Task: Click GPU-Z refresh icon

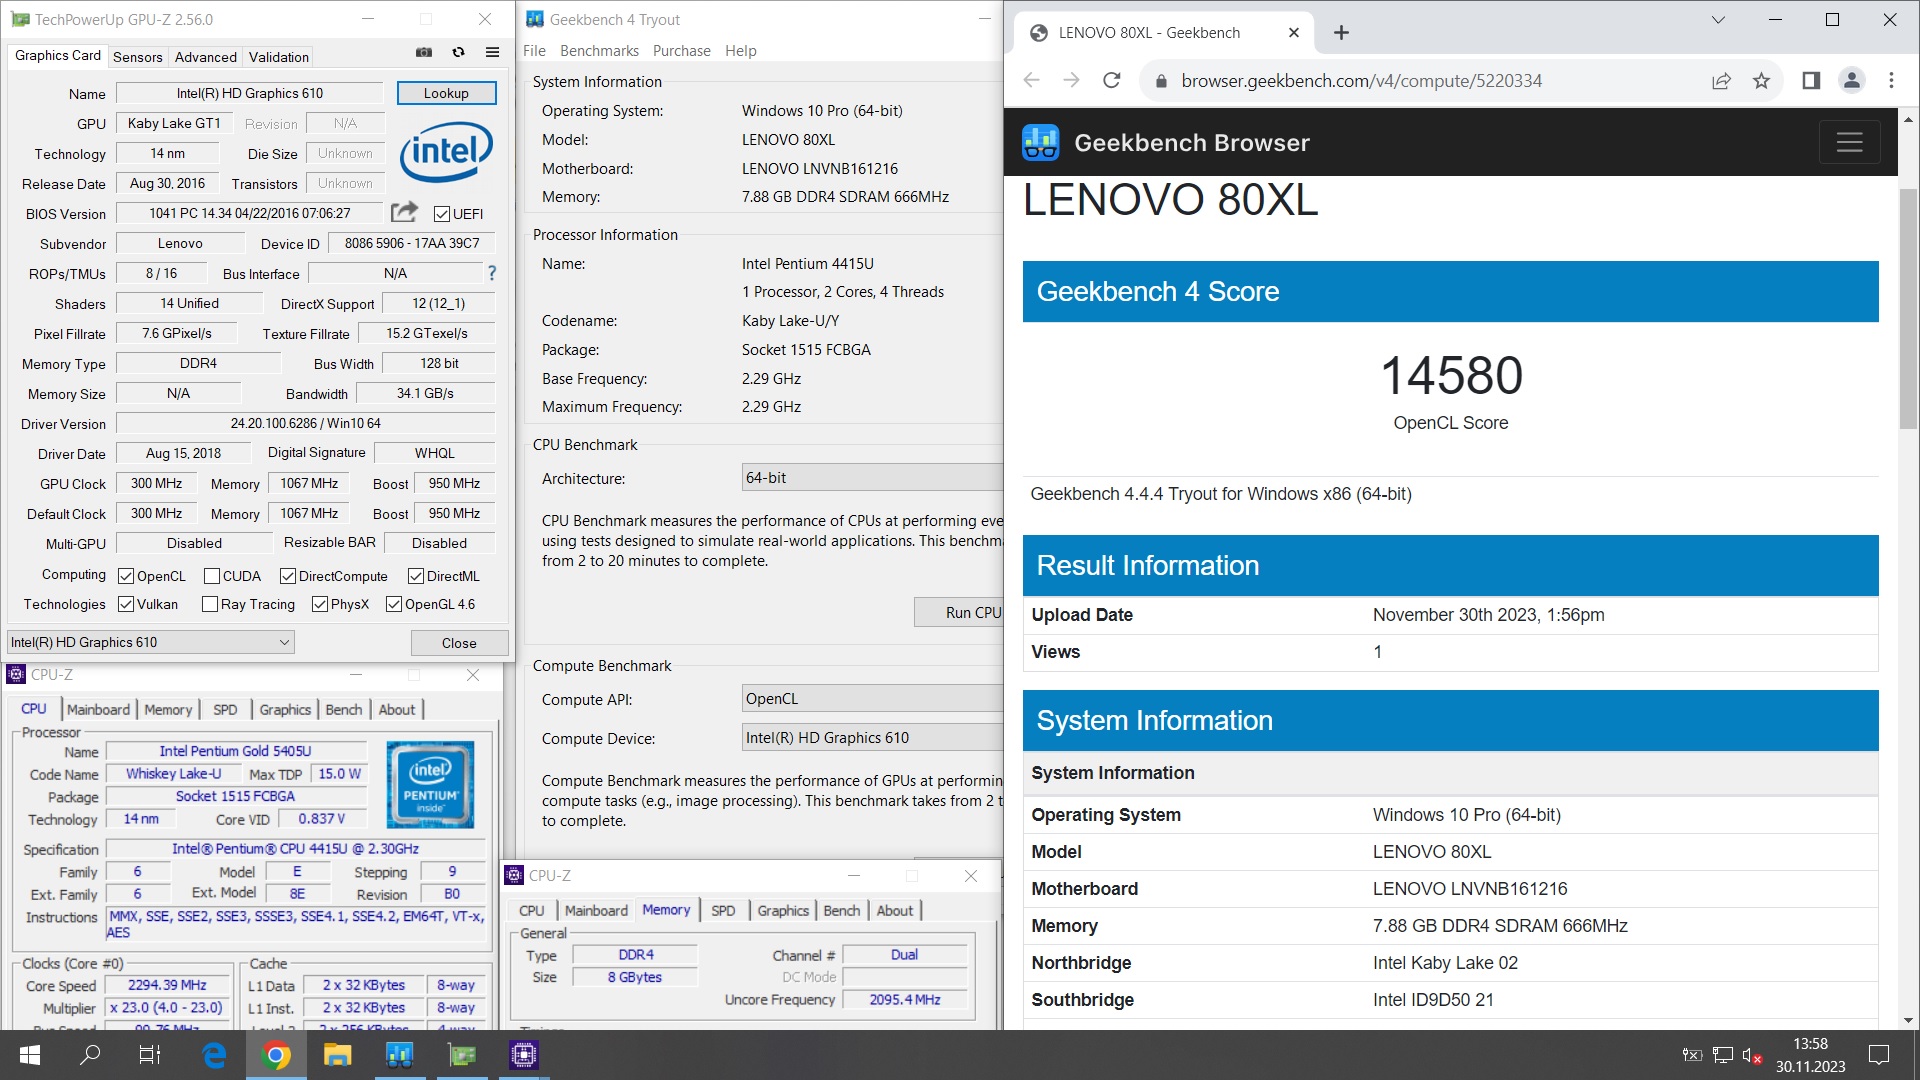Action: click(x=458, y=52)
